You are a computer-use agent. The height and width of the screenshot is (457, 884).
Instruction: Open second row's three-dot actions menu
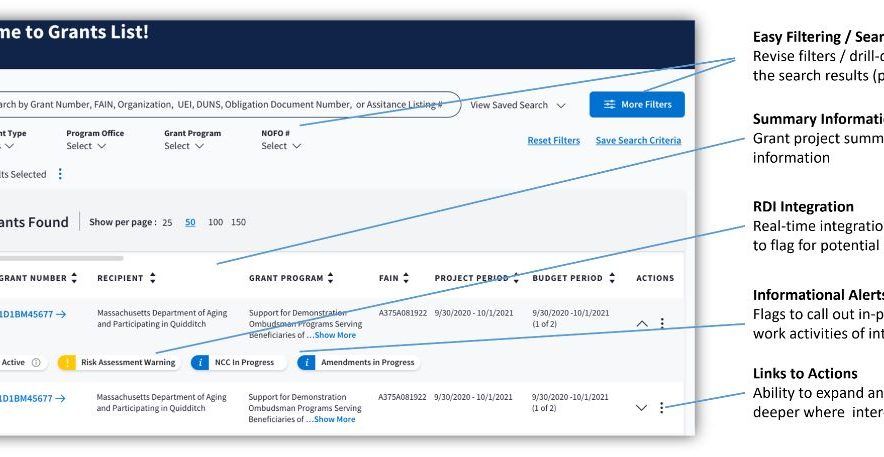(662, 407)
